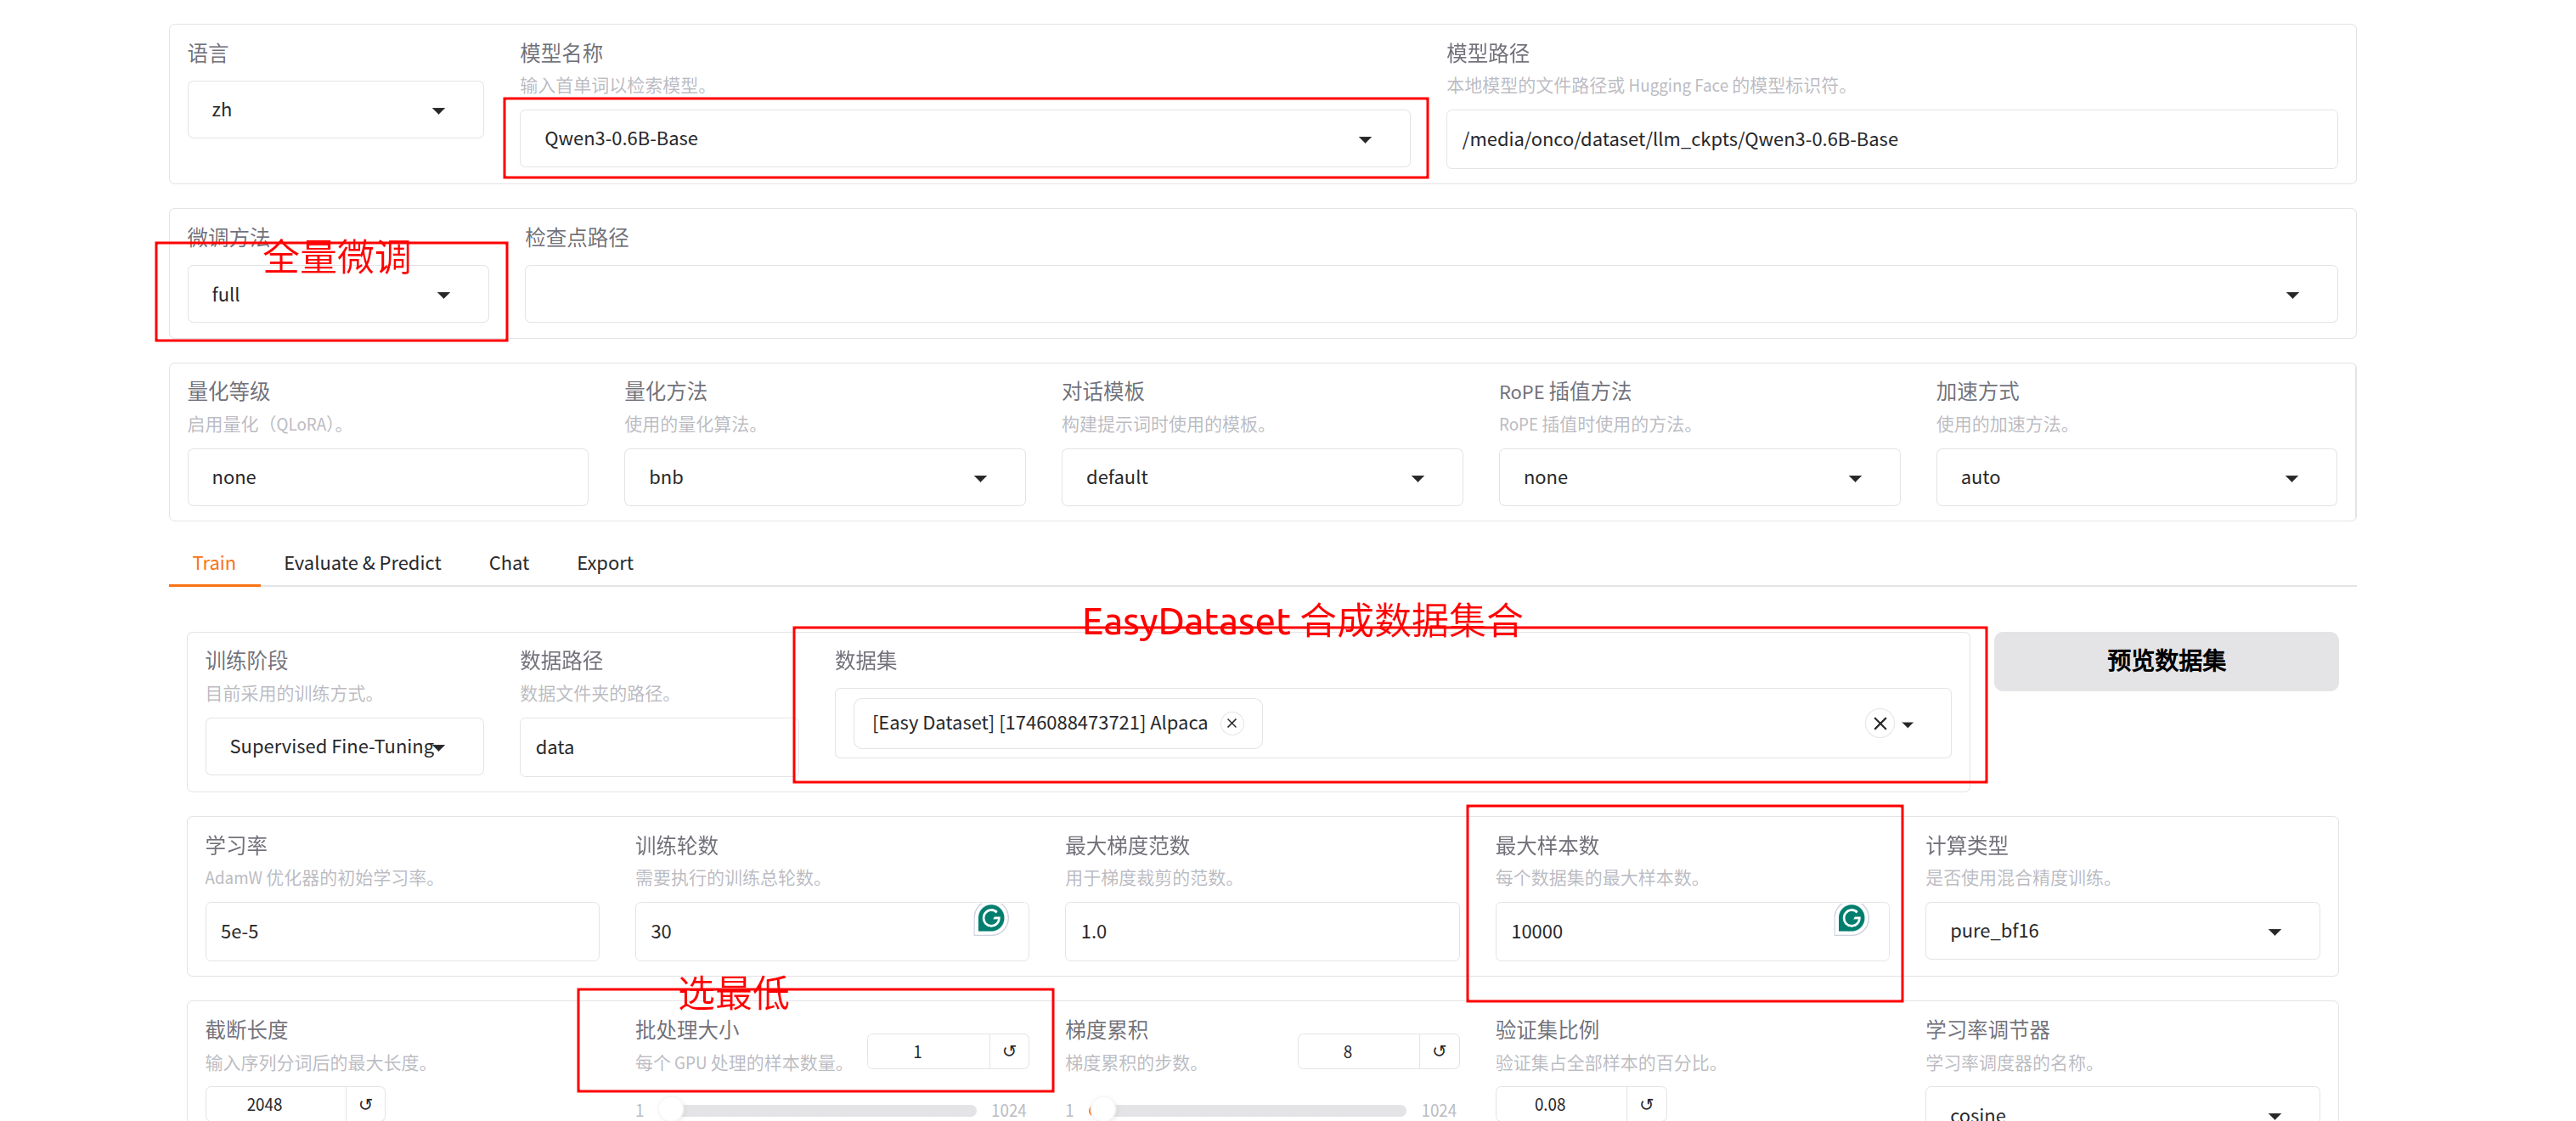The width and height of the screenshot is (2576, 1121).
Task: Open the 加速方式 auto dropdown
Action: click(x=2135, y=477)
